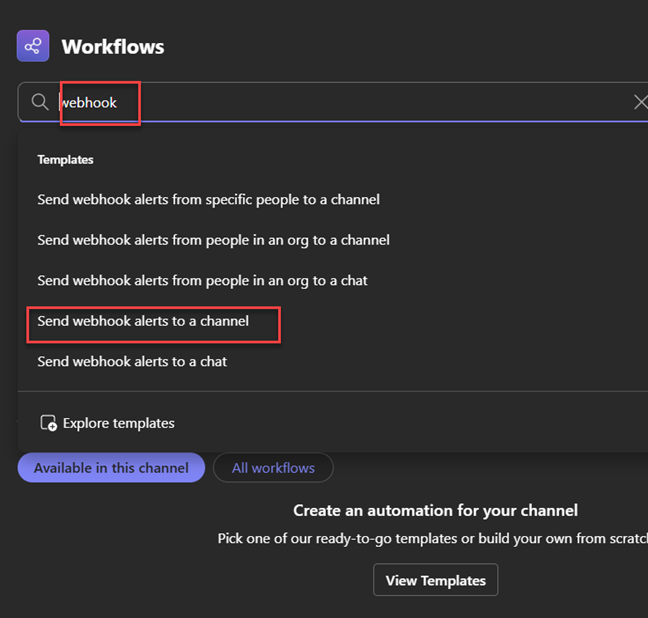Click into the webhook search field

point(350,102)
